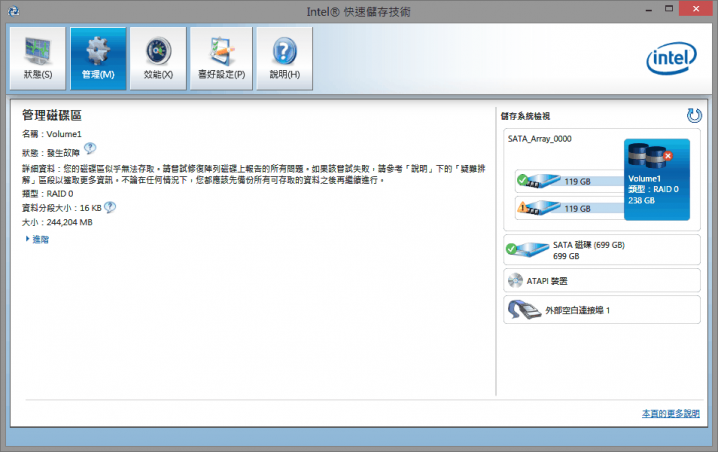This screenshot has height=452, width=720.
Task: Click help icon next to 16 KB
Action: click(x=110, y=207)
